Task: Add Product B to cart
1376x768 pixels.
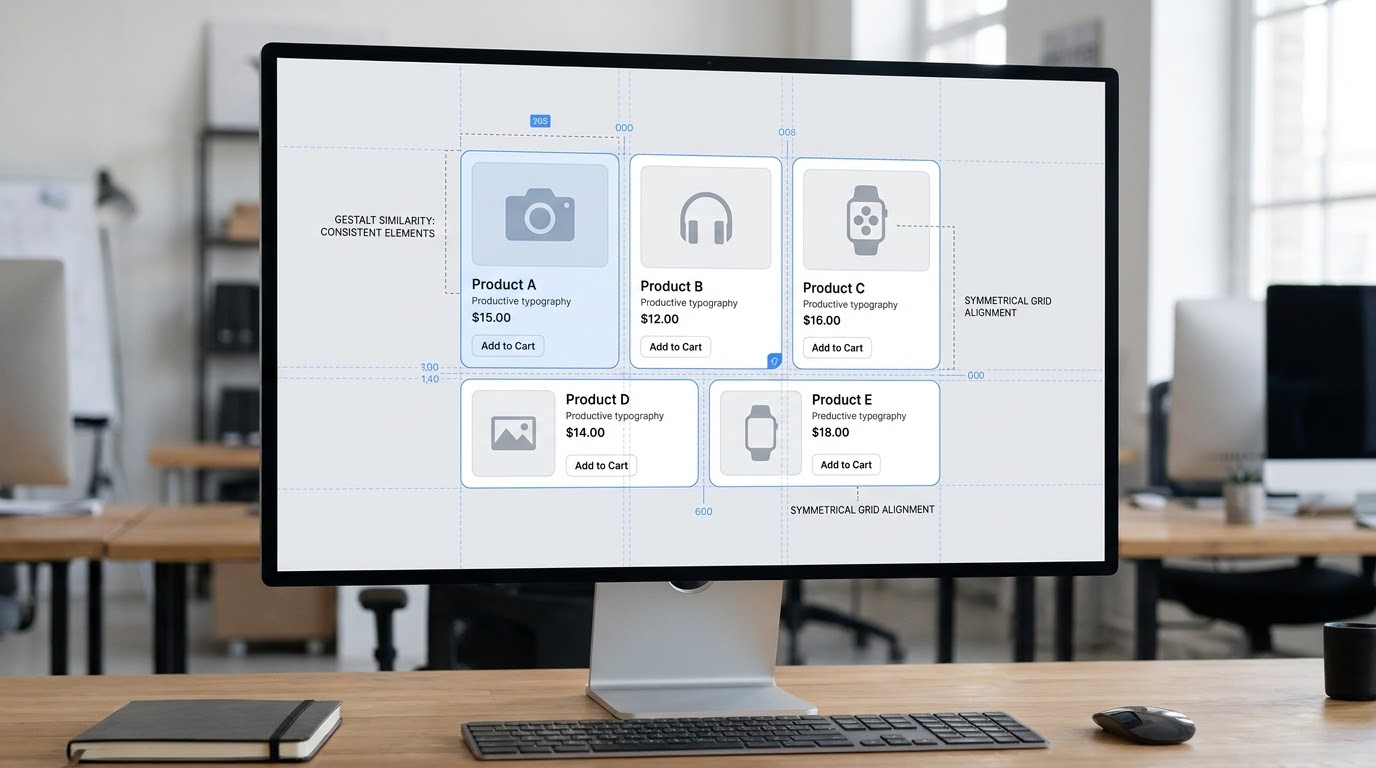Action: [x=676, y=347]
